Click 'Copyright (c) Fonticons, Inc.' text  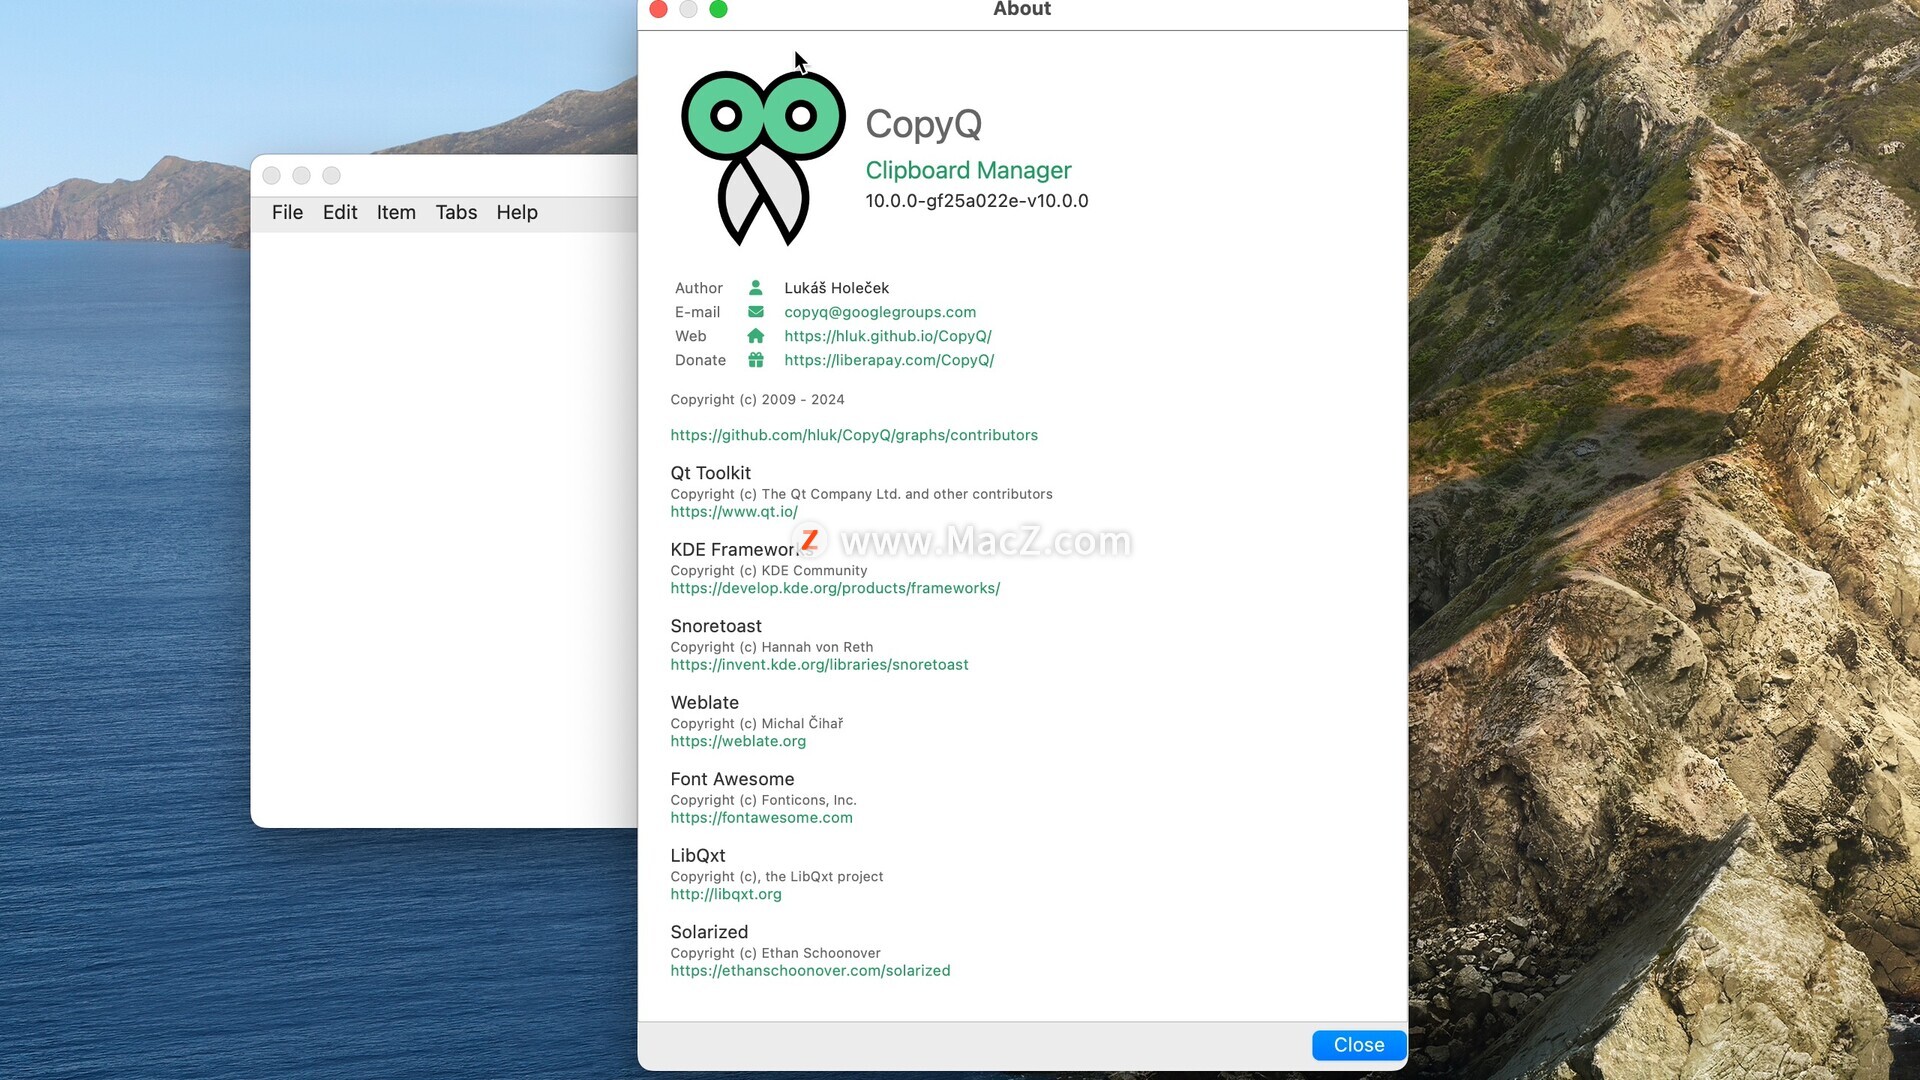pos(763,800)
